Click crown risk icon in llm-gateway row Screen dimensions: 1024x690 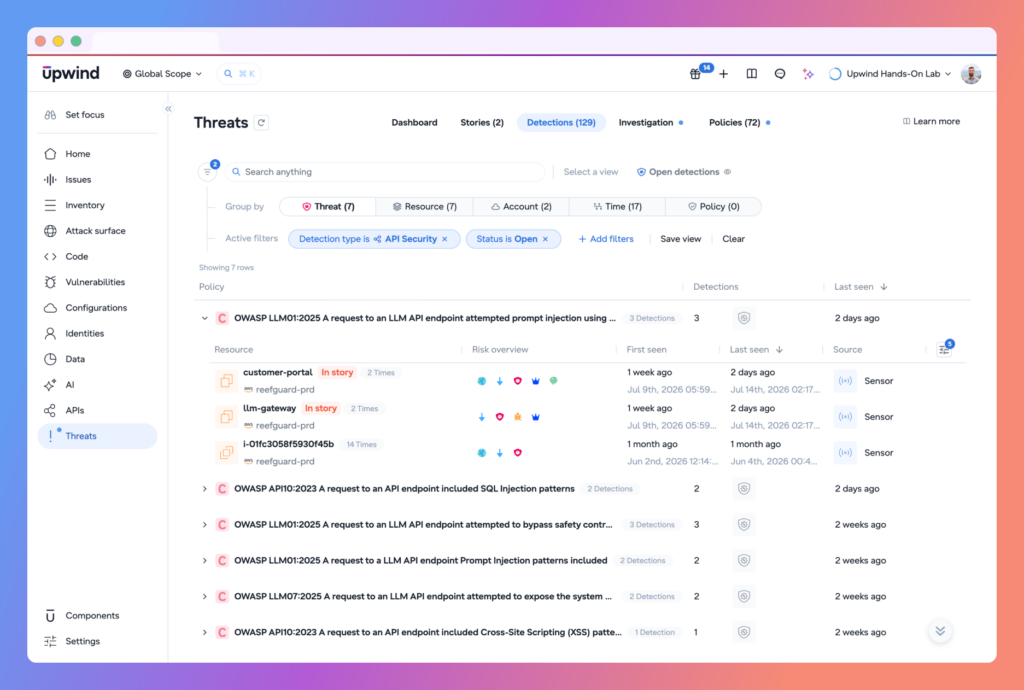coord(536,416)
